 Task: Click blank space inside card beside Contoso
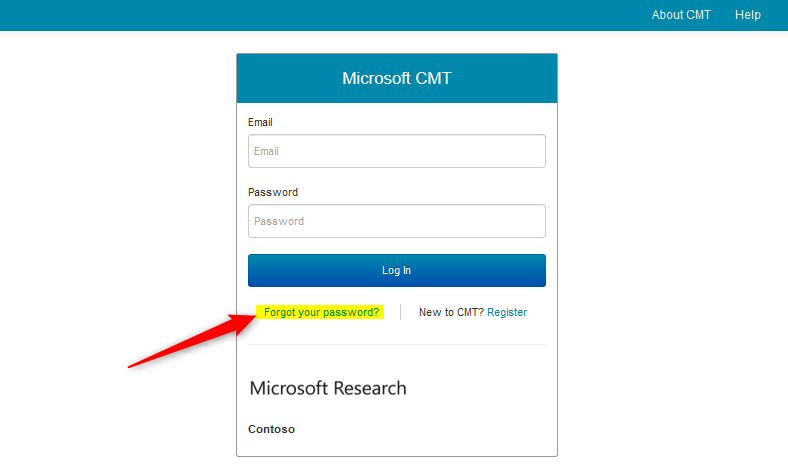pyautogui.click(x=450, y=429)
